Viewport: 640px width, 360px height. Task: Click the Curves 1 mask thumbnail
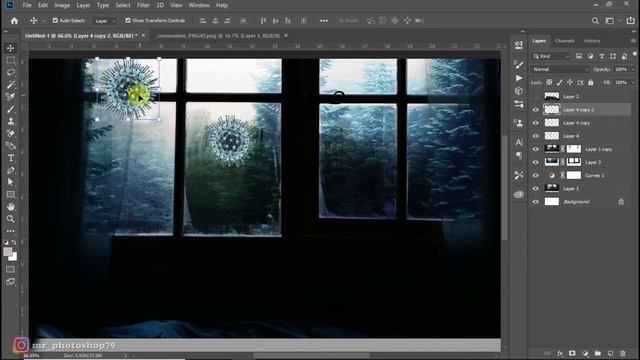[x=574, y=176]
